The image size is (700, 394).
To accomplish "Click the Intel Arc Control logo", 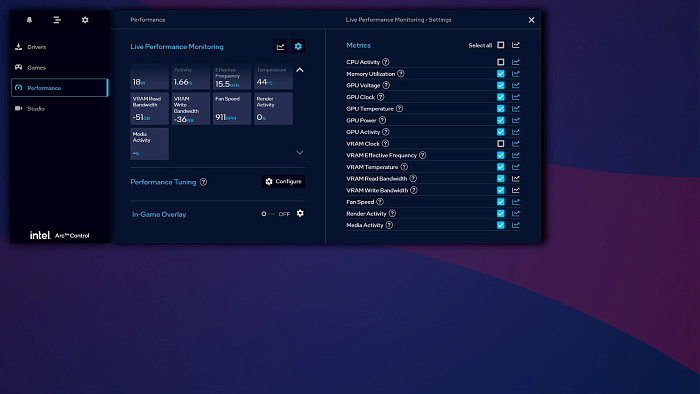I will (59, 235).
